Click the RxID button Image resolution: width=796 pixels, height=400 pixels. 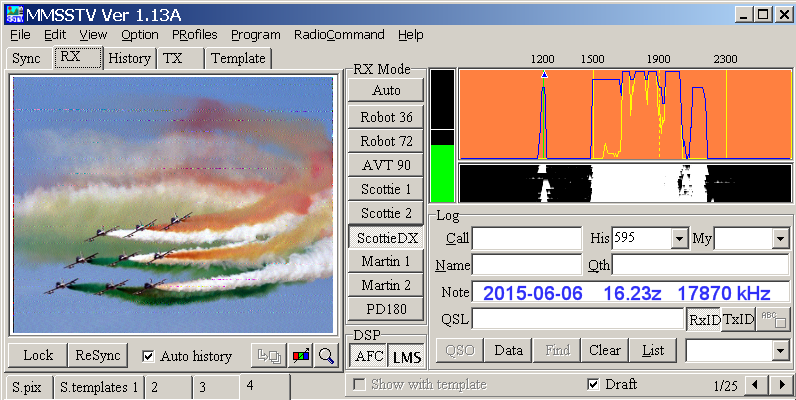point(703,319)
